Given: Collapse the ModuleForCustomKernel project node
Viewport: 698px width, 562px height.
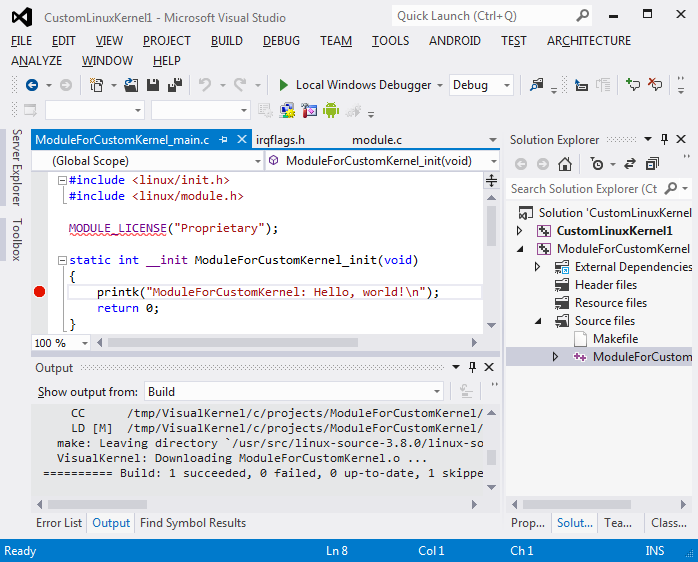Looking at the screenshot, I should point(519,249).
